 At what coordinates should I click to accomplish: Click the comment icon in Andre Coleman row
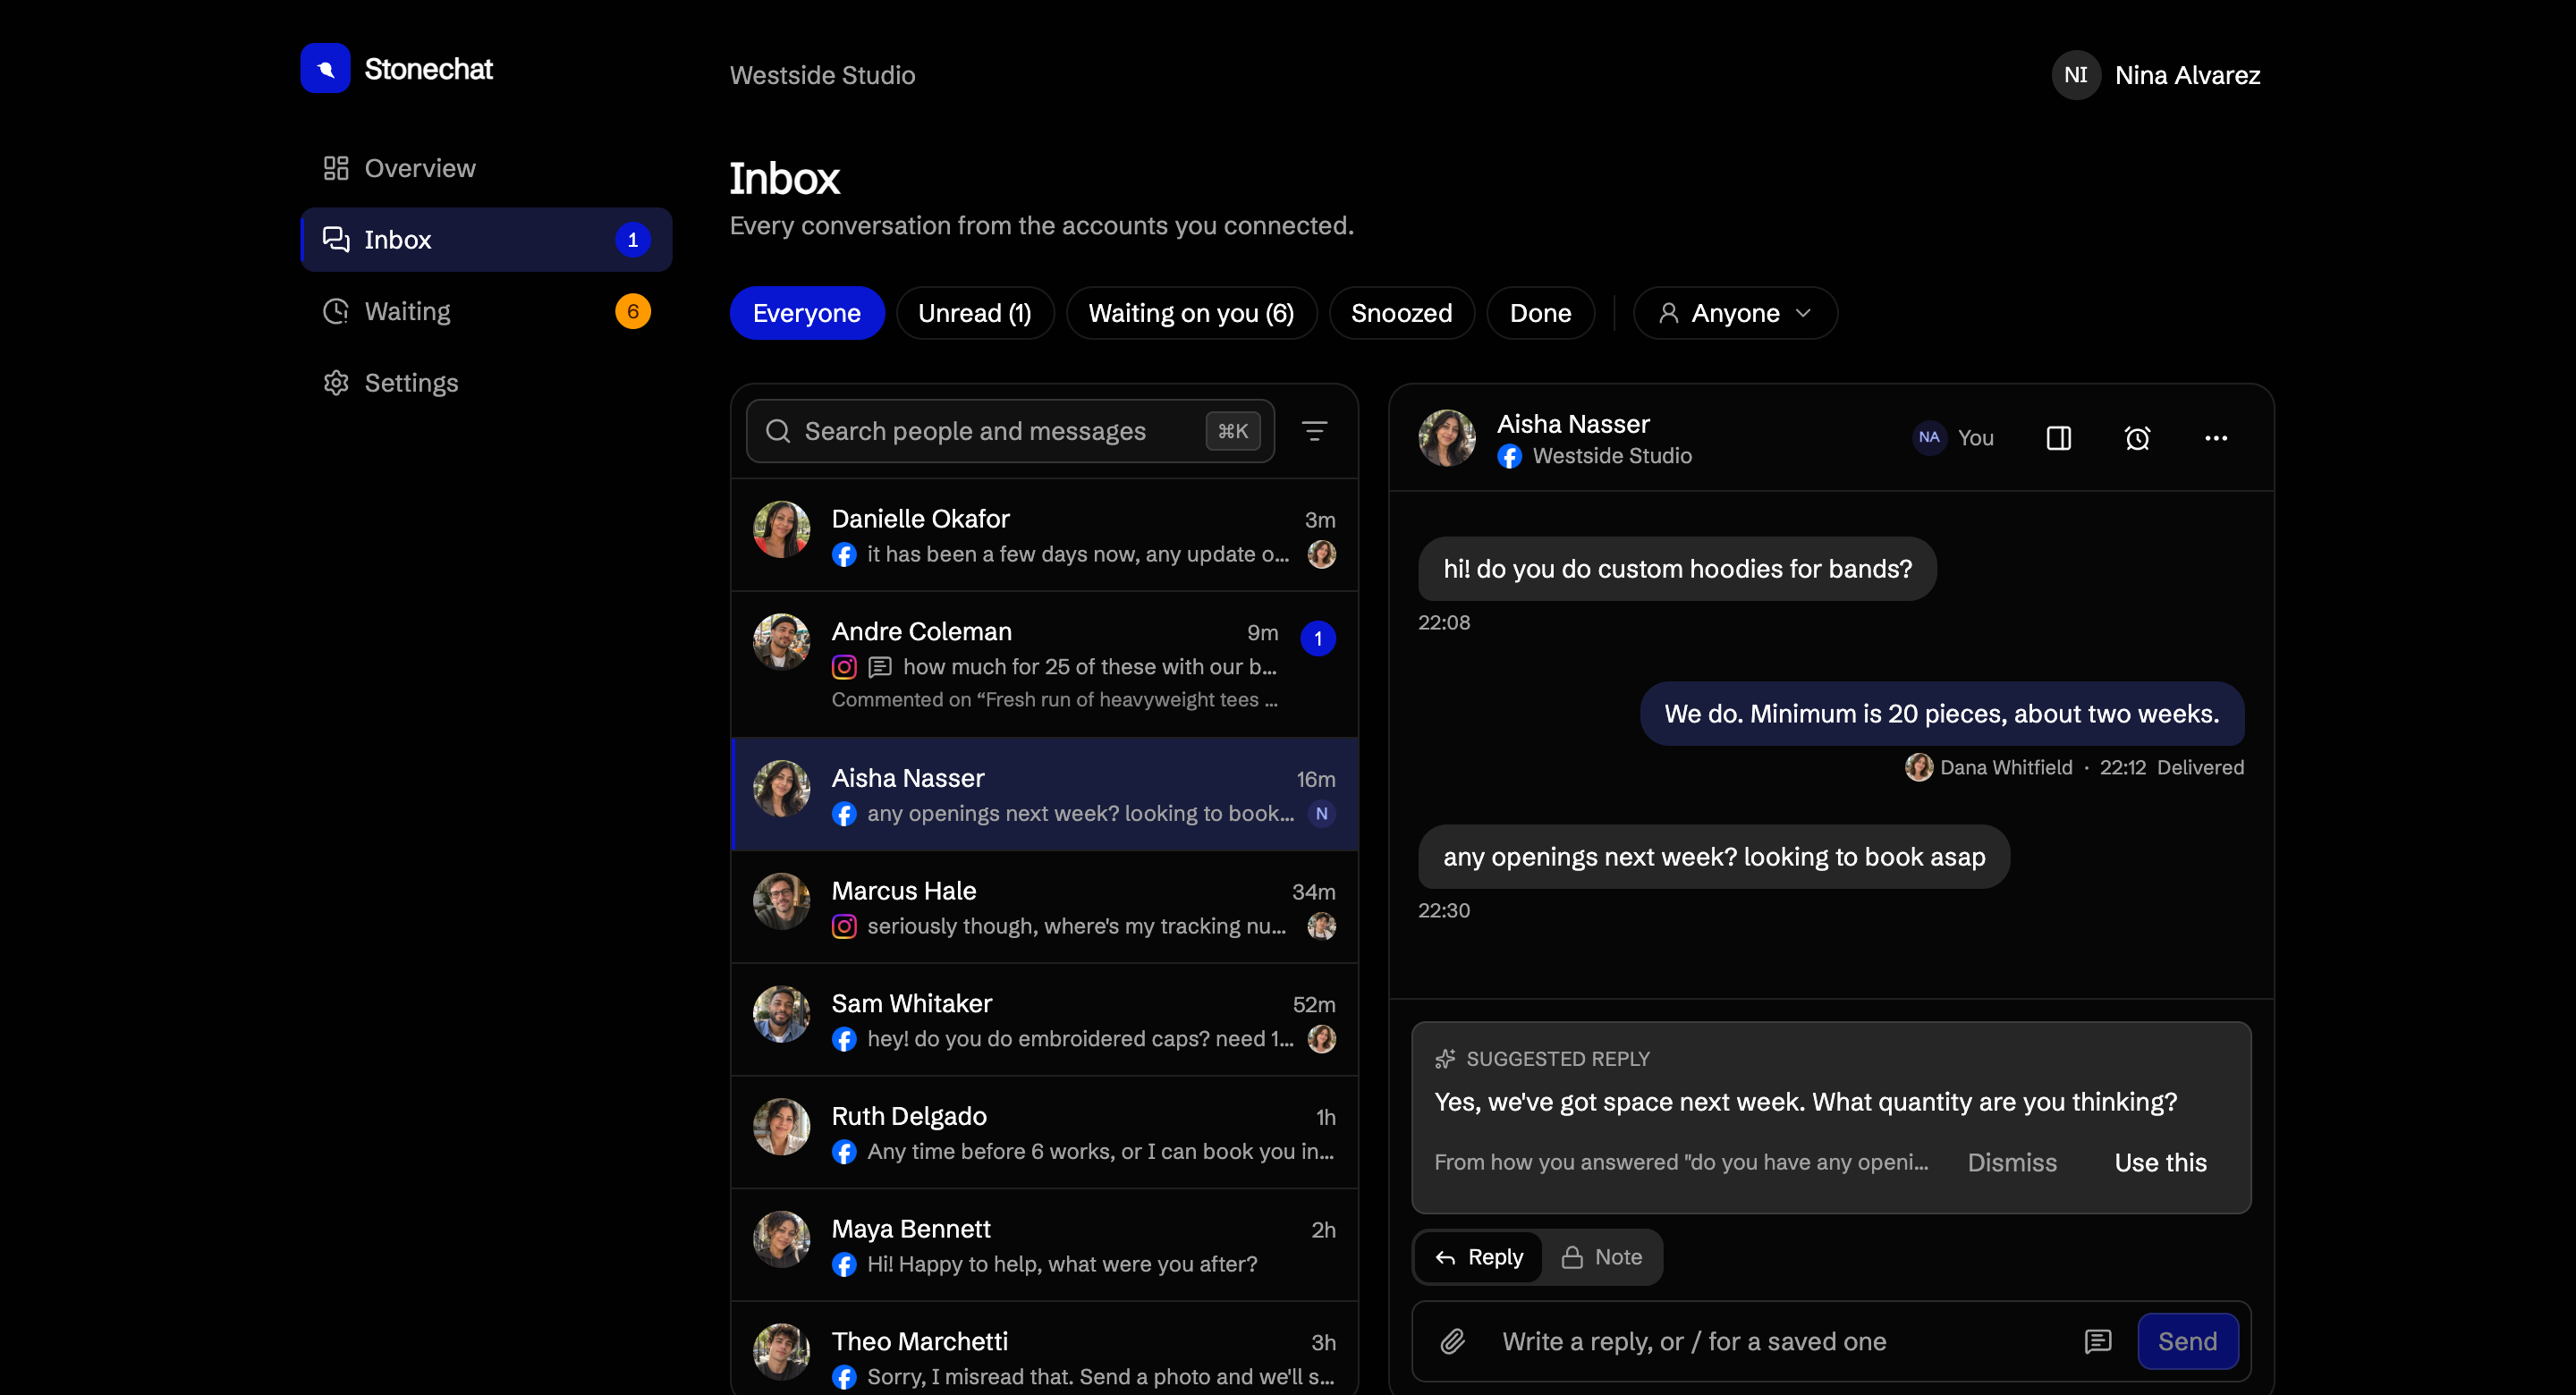point(880,667)
